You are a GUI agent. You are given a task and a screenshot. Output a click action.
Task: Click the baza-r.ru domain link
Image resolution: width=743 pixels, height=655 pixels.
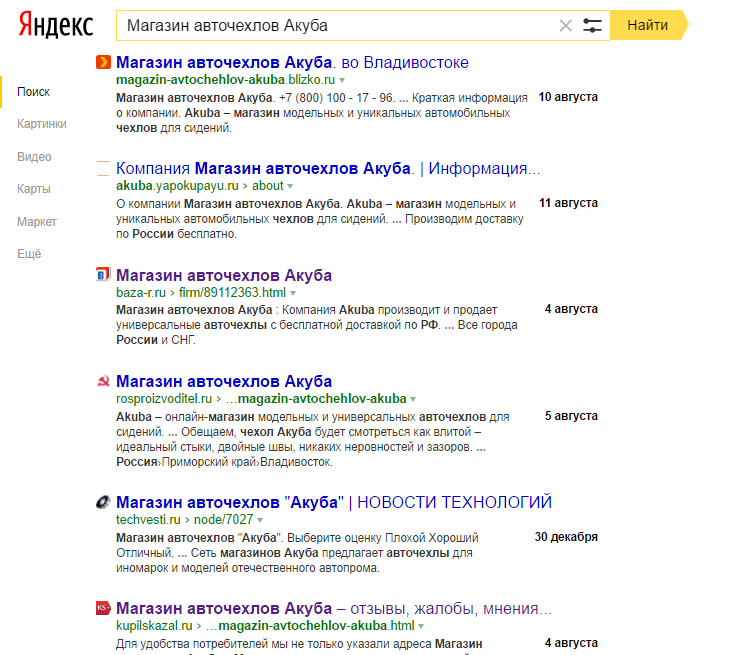click(141, 292)
